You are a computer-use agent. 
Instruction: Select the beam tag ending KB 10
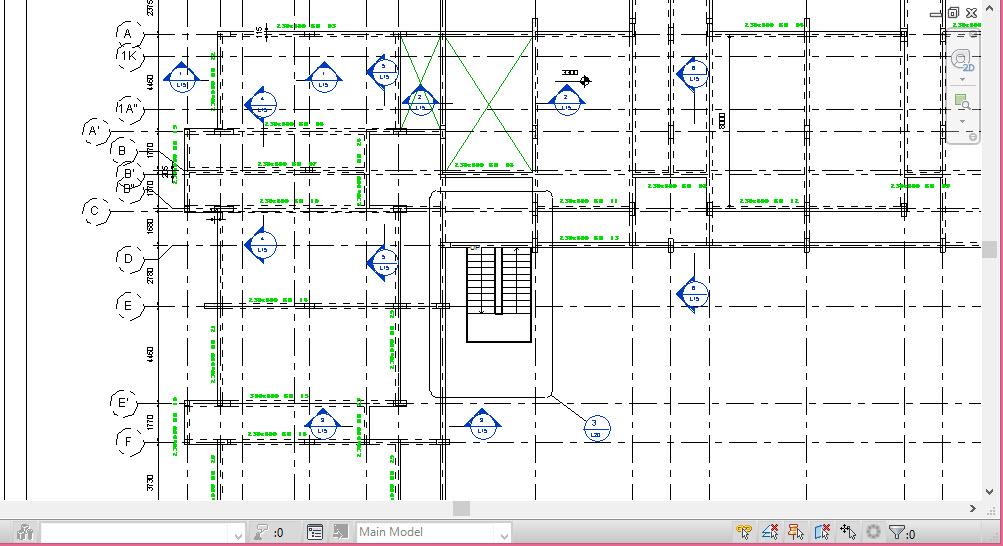tap(289, 201)
